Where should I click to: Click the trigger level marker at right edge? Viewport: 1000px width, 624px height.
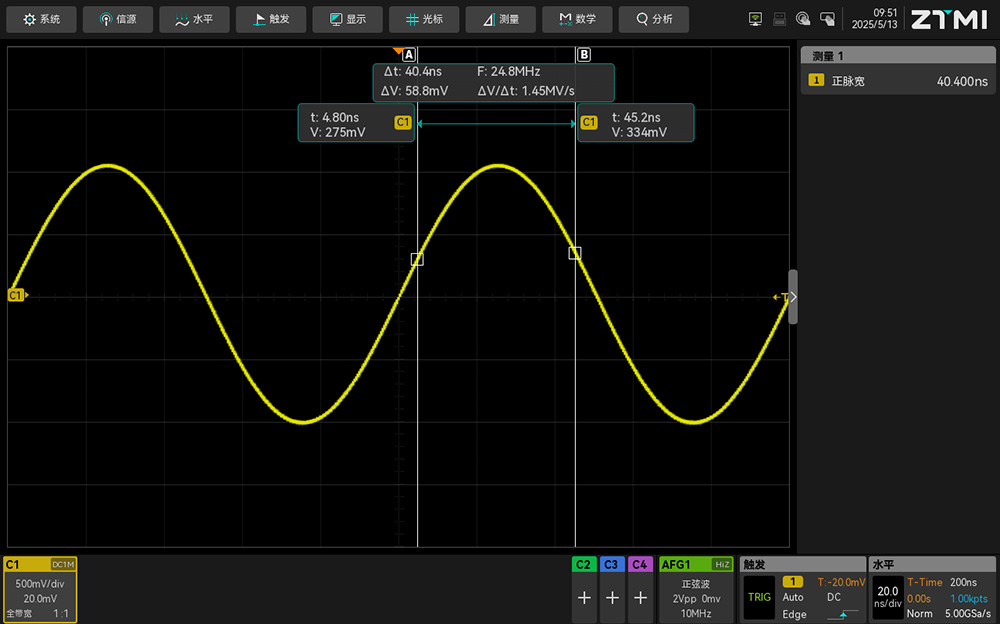[780, 297]
